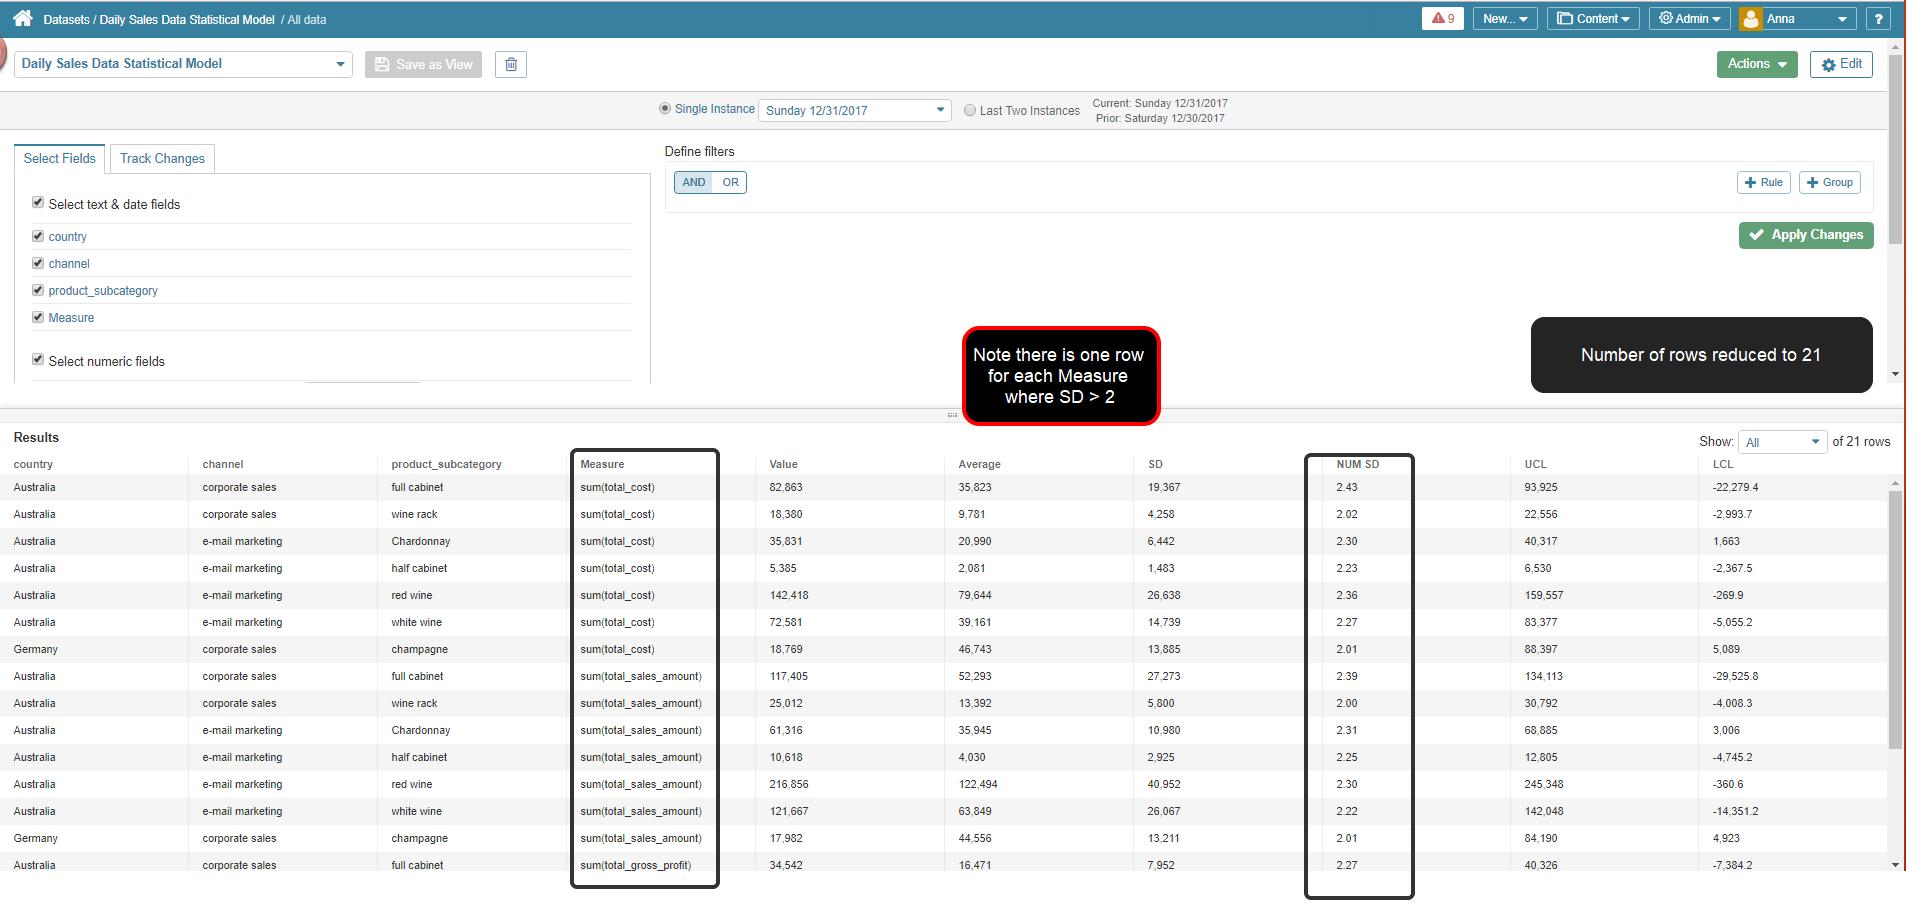
Task: Open the green Actions button
Action: coord(1756,64)
